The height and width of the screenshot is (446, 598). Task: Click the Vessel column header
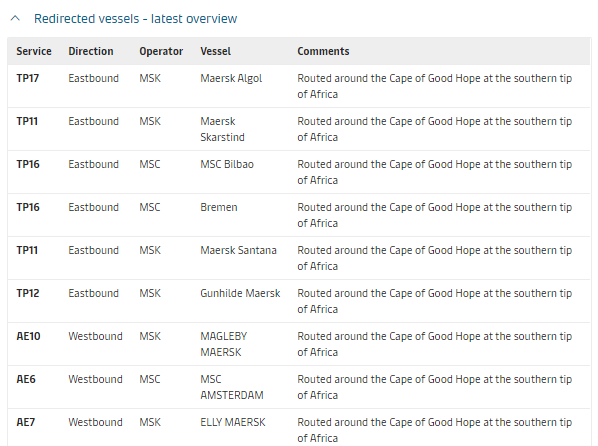215,51
